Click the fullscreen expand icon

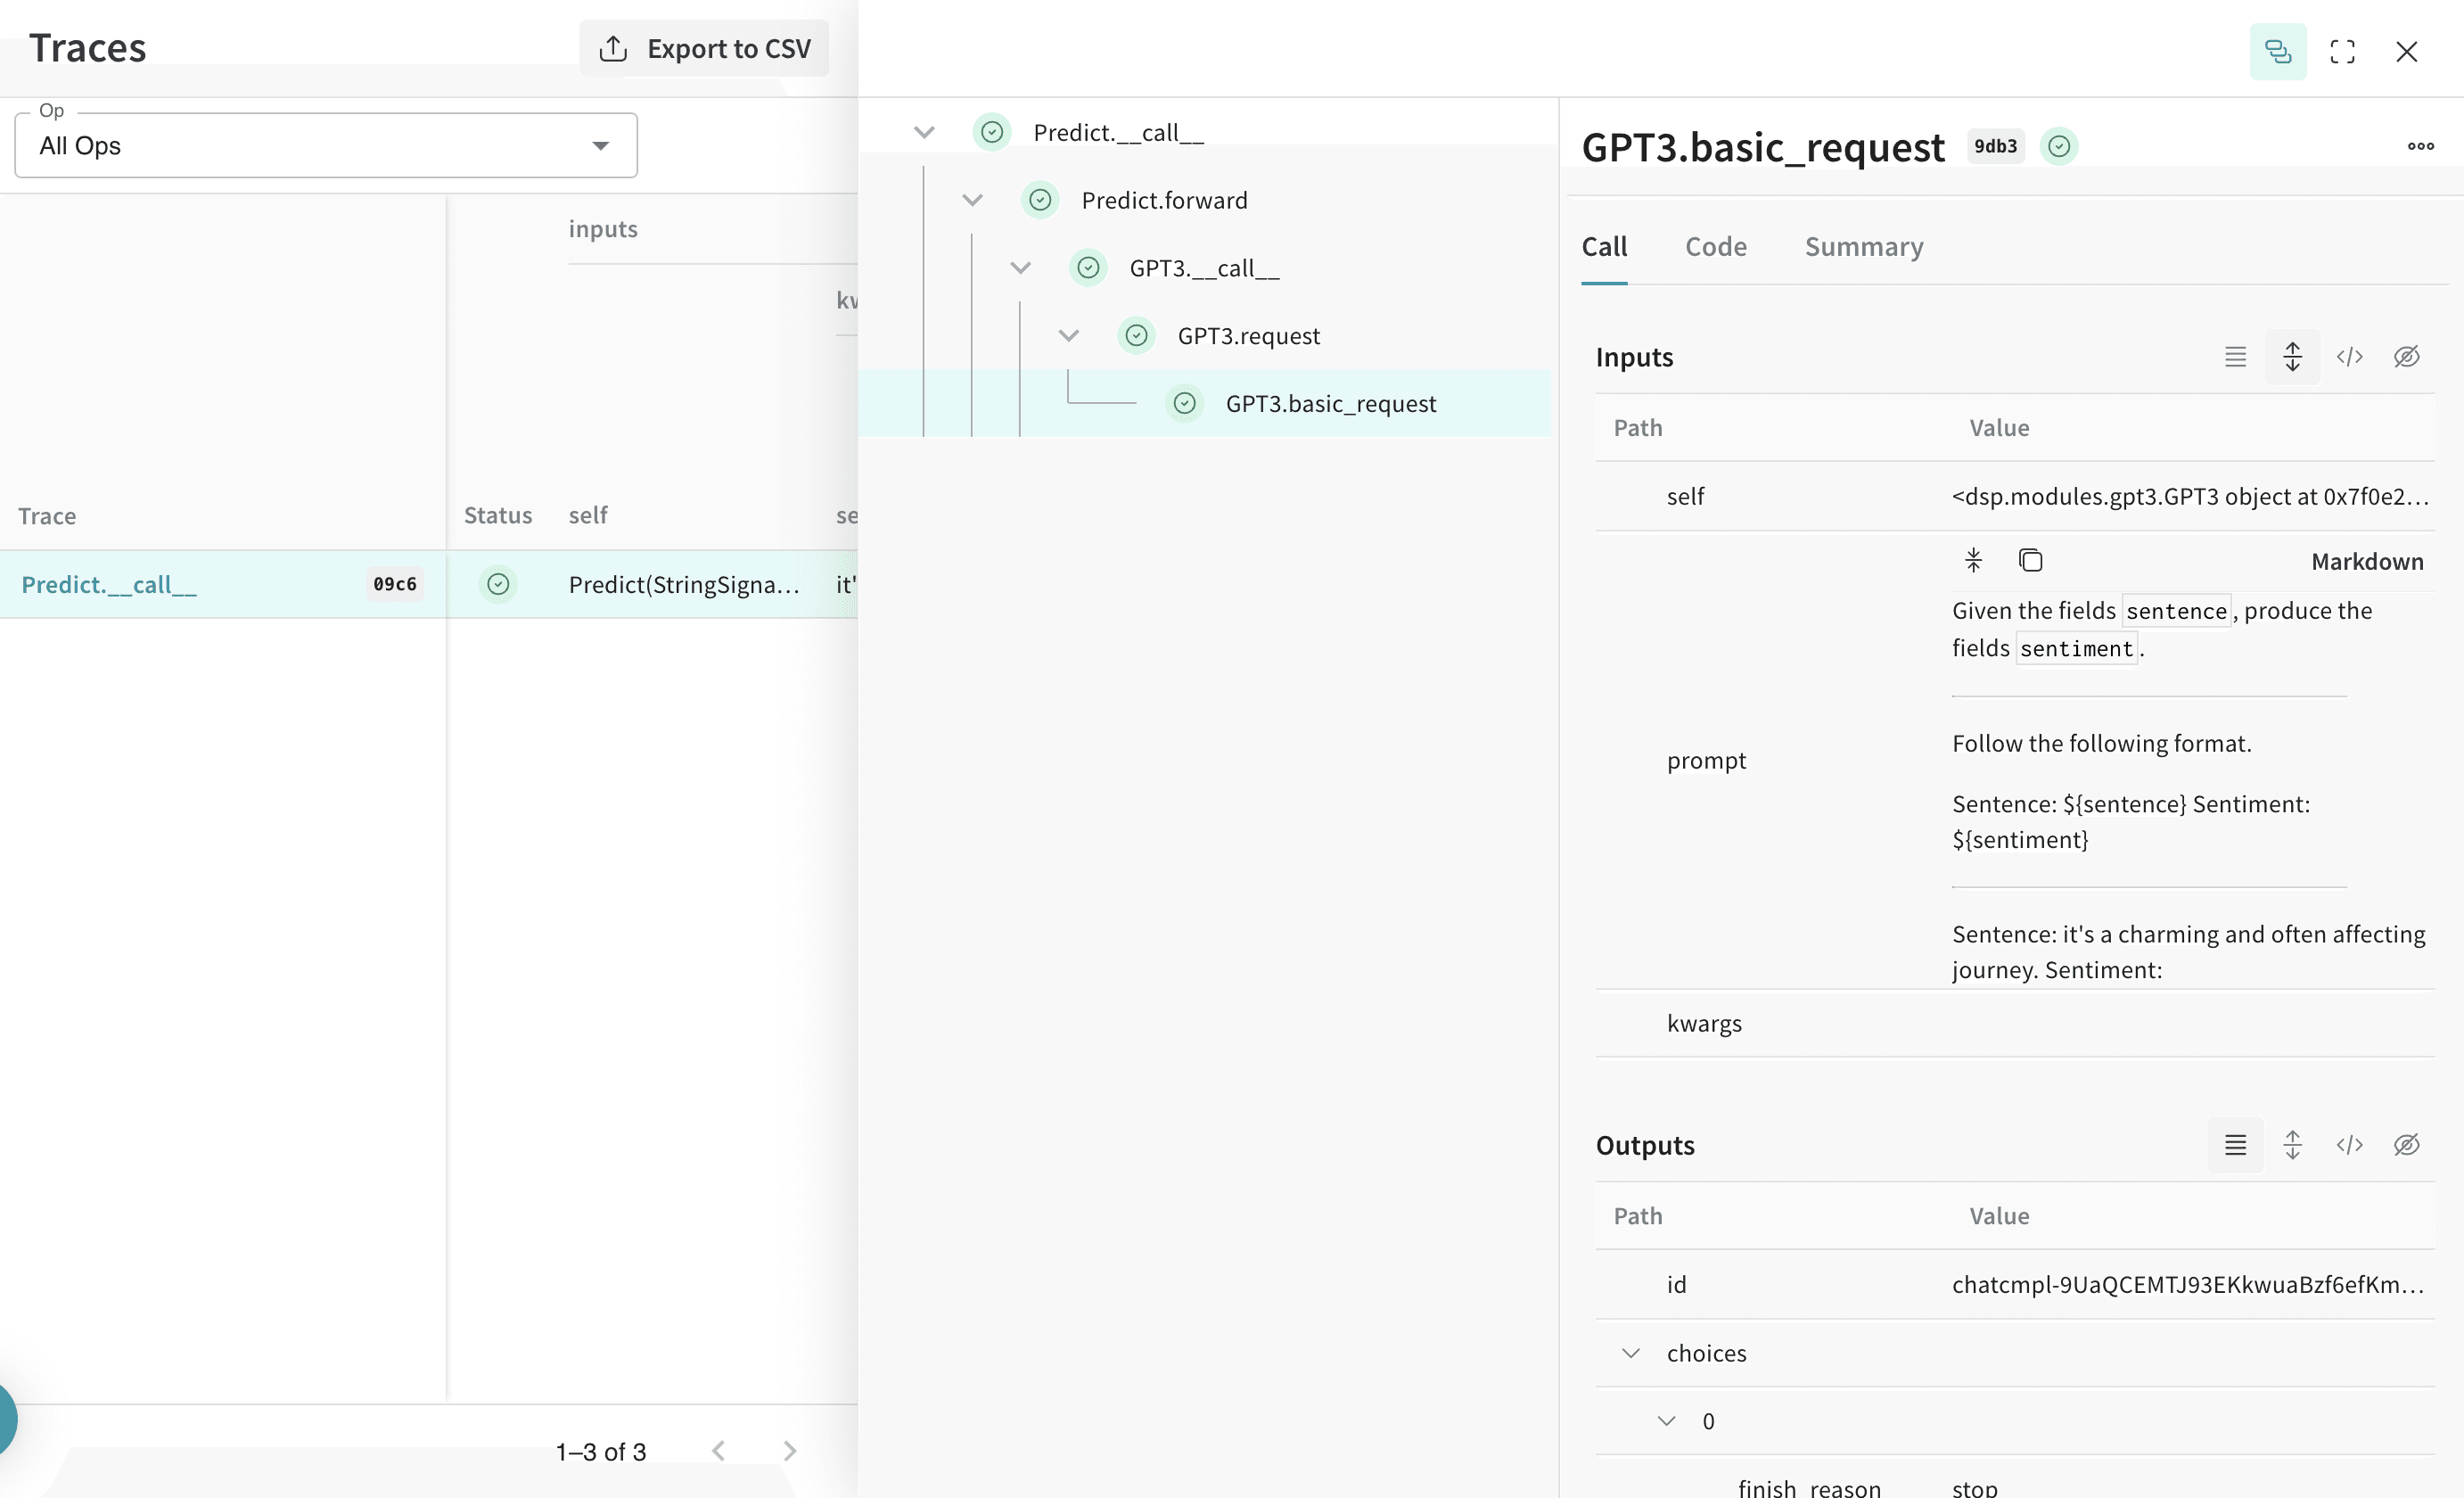coord(2343,52)
